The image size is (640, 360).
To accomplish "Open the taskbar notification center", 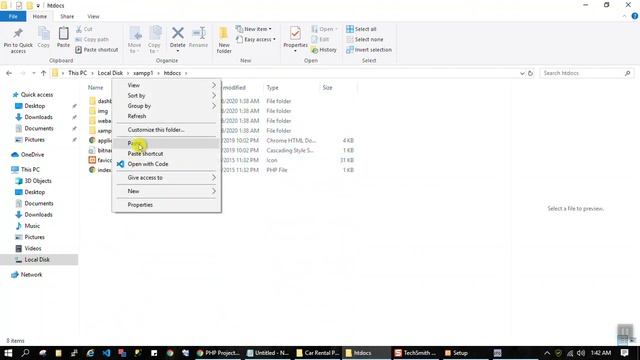I will tap(624, 353).
